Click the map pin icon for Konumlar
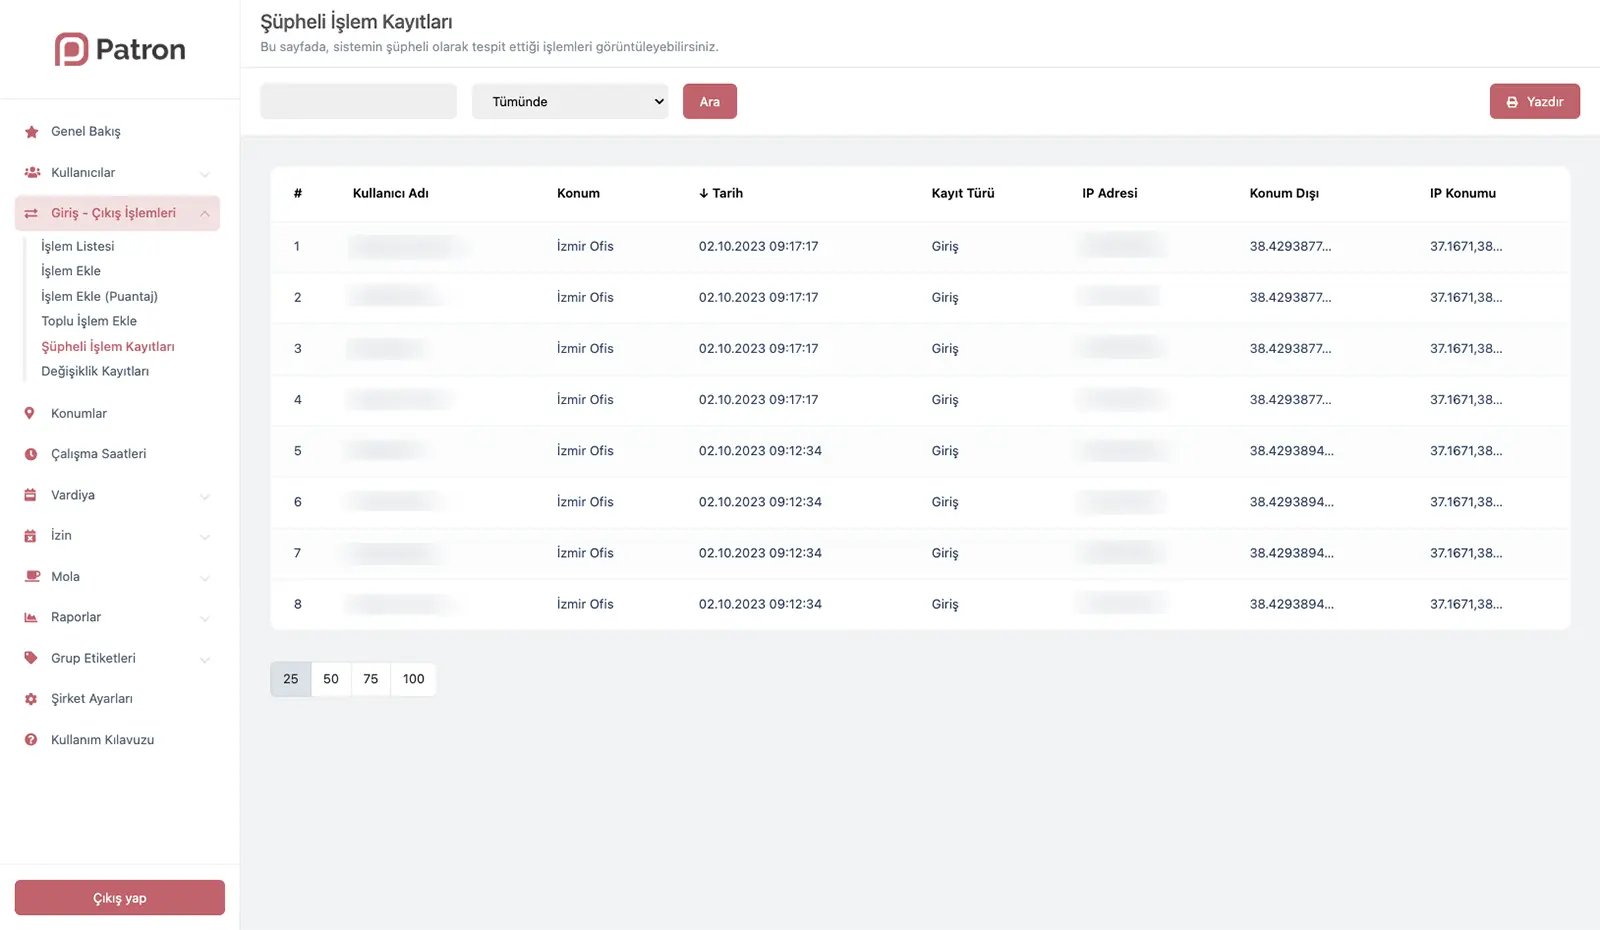The image size is (1600, 930). (x=30, y=413)
